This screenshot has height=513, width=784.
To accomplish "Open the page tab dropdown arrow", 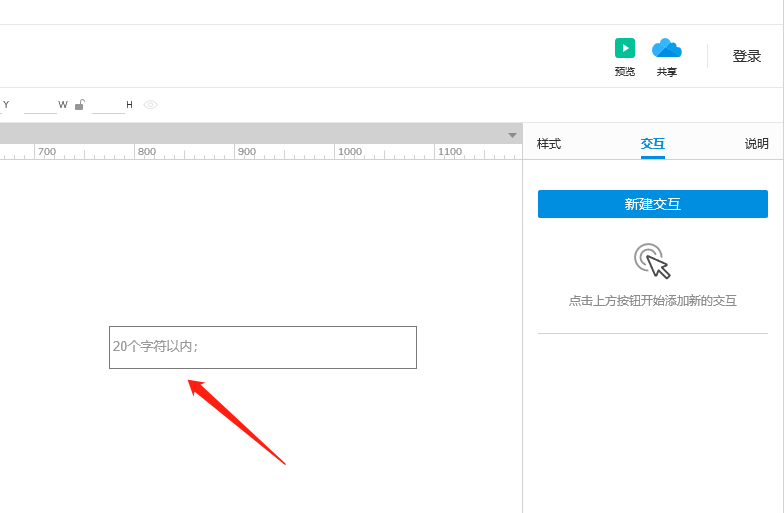I will pyautogui.click(x=512, y=135).
